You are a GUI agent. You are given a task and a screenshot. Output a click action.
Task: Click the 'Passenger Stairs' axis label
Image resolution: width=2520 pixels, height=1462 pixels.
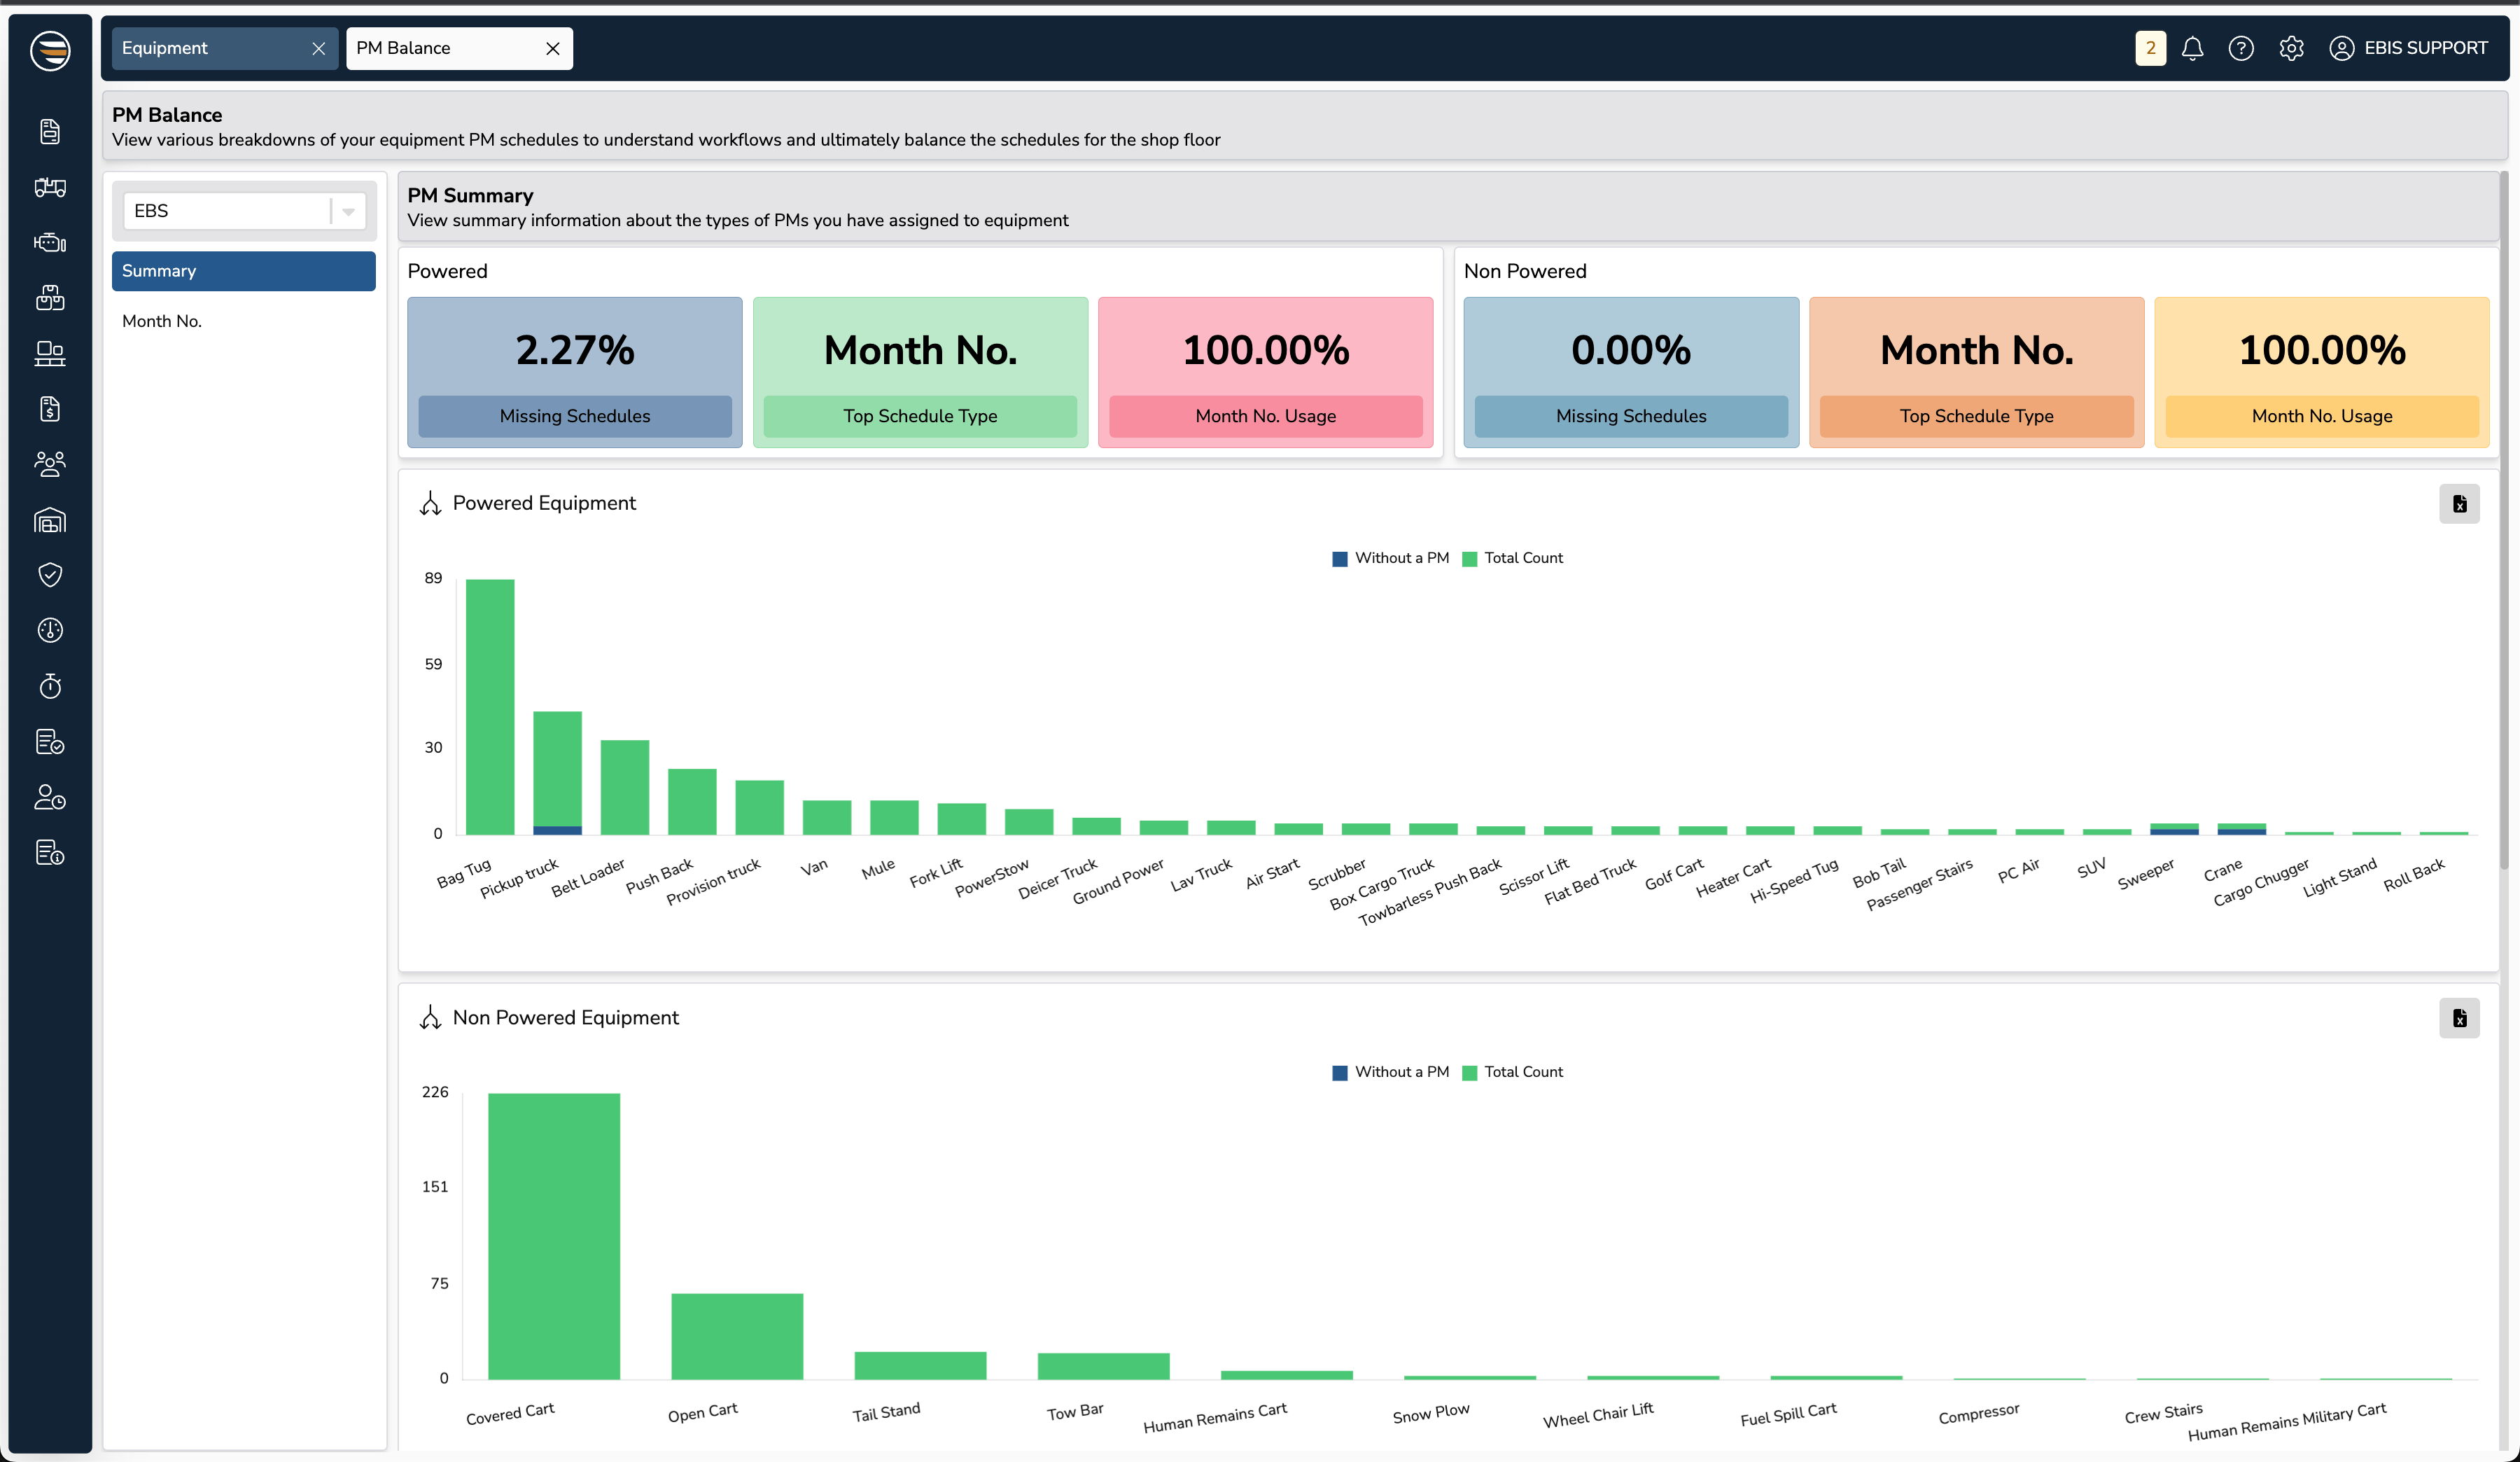[1919, 884]
